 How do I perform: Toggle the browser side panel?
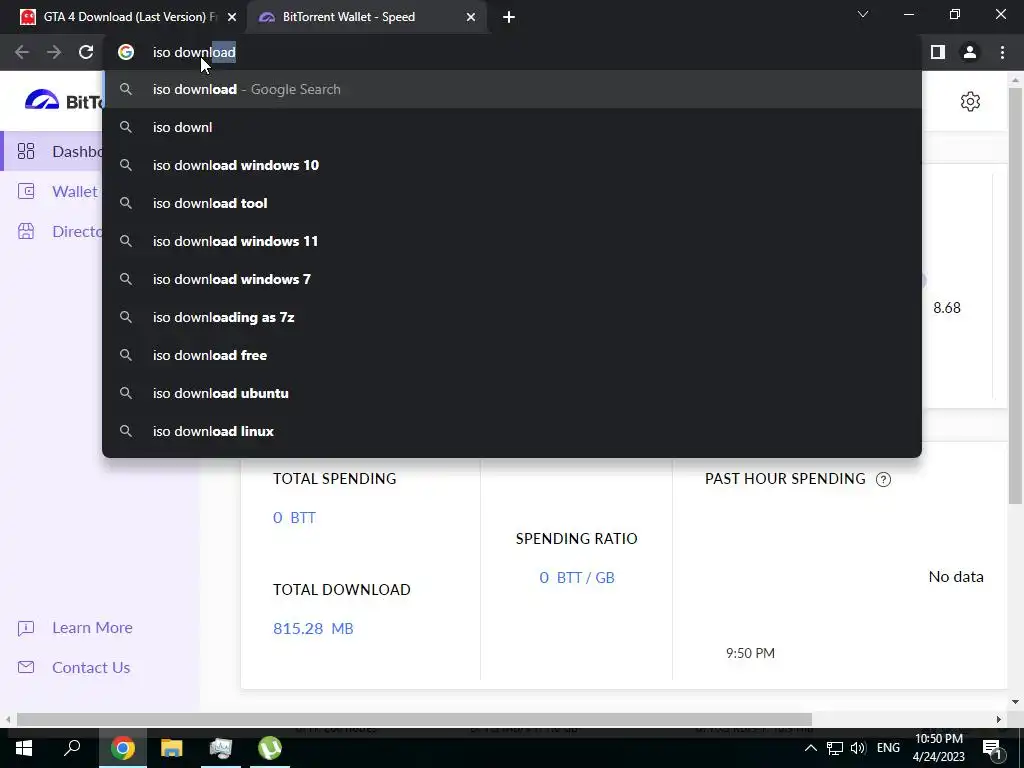point(938,52)
